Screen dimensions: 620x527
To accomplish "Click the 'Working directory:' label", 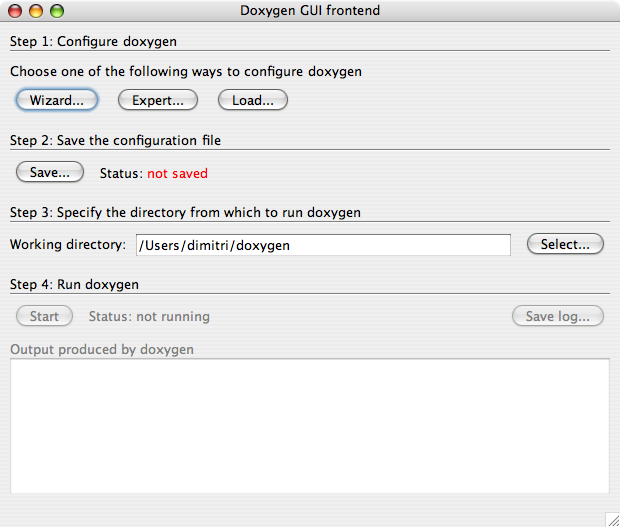I will tap(67, 245).
